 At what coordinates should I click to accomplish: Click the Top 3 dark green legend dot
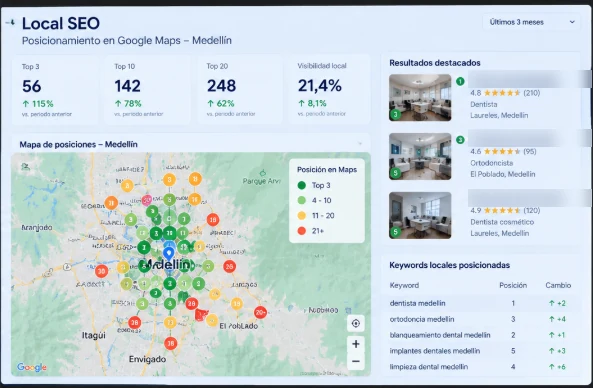[301, 185]
